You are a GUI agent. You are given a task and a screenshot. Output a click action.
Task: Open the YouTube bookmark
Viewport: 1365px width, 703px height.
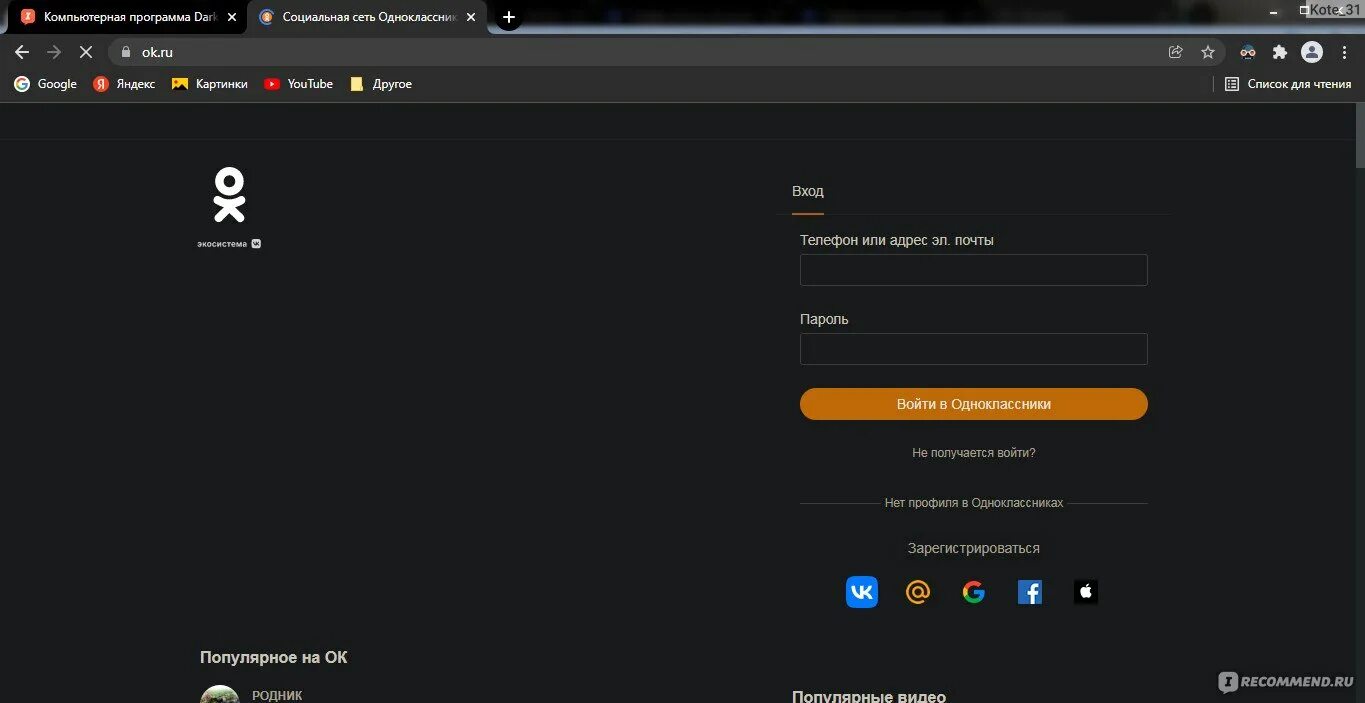[x=298, y=84]
